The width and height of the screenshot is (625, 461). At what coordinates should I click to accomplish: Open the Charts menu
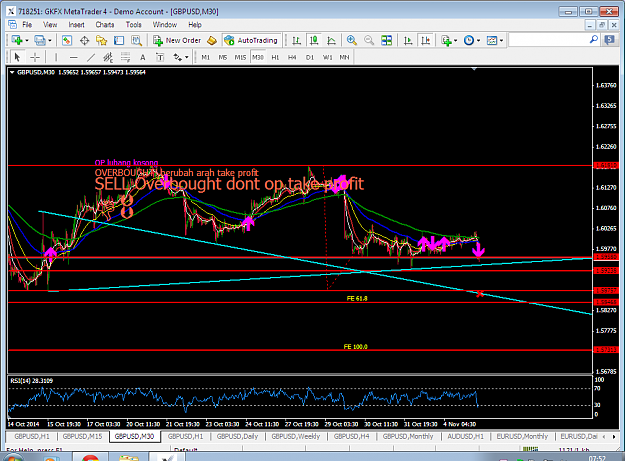tap(105, 25)
